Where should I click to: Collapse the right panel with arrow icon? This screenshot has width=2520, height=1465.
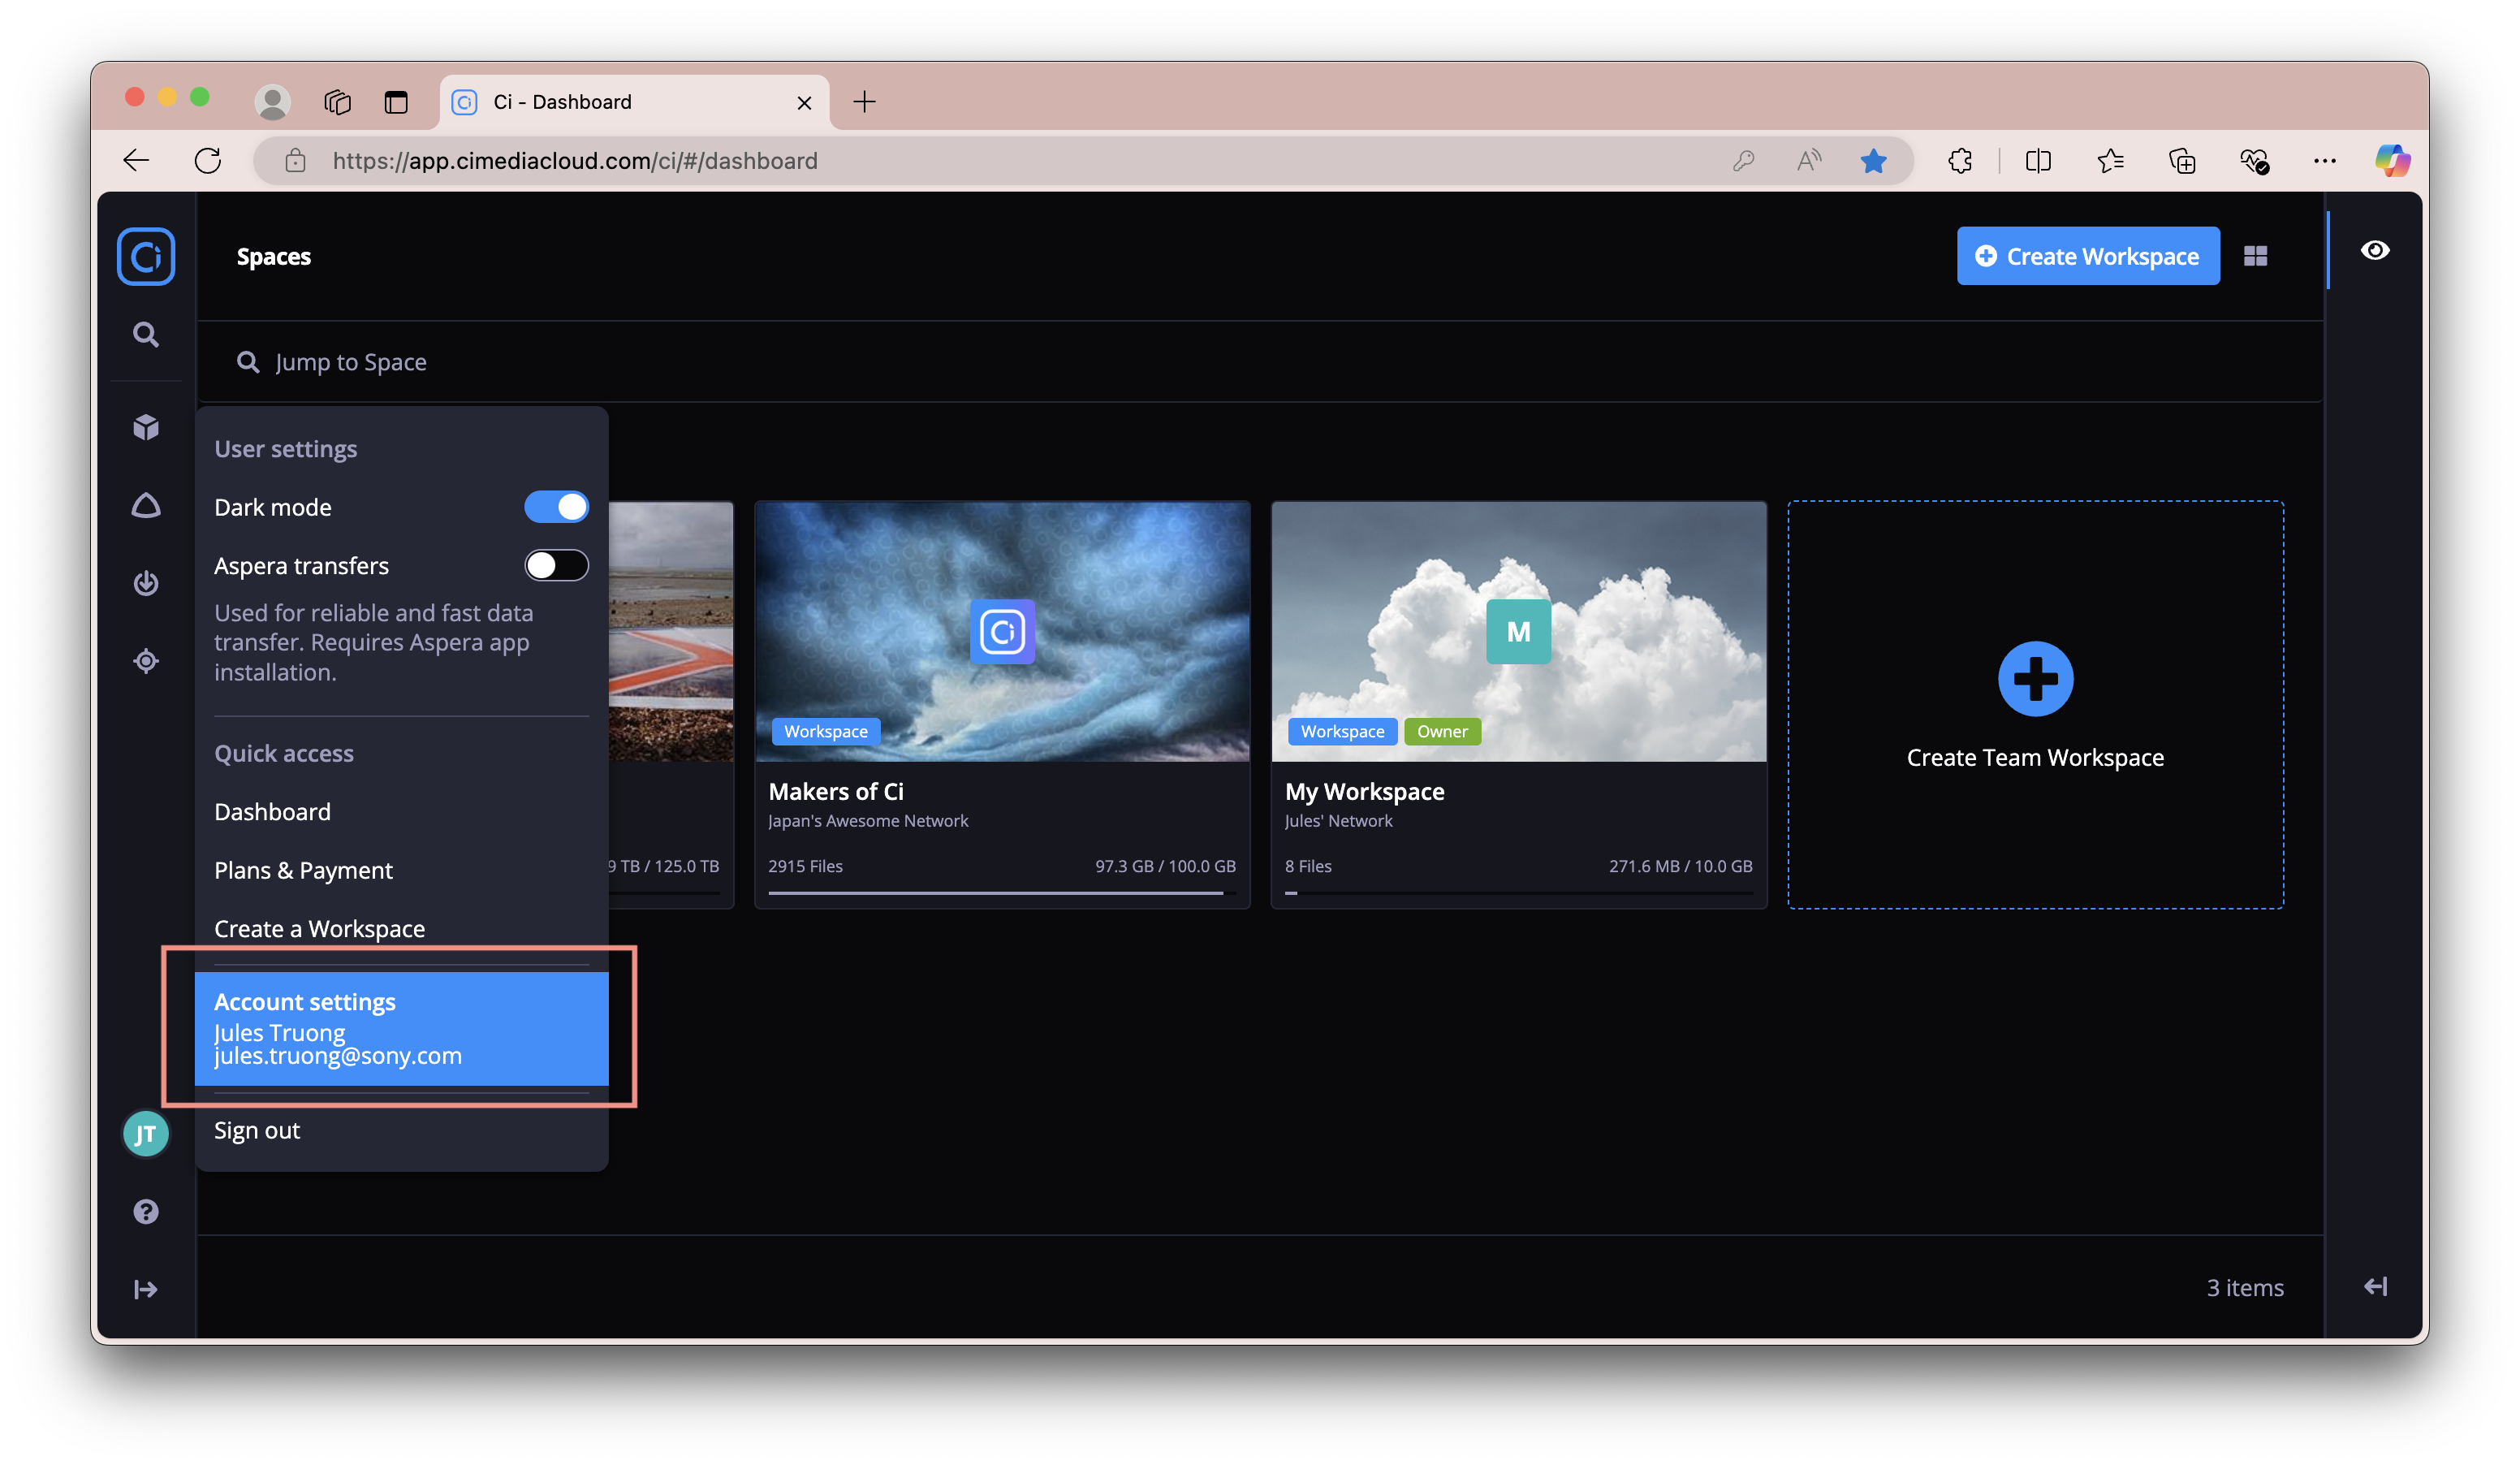tap(2376, 1287)
